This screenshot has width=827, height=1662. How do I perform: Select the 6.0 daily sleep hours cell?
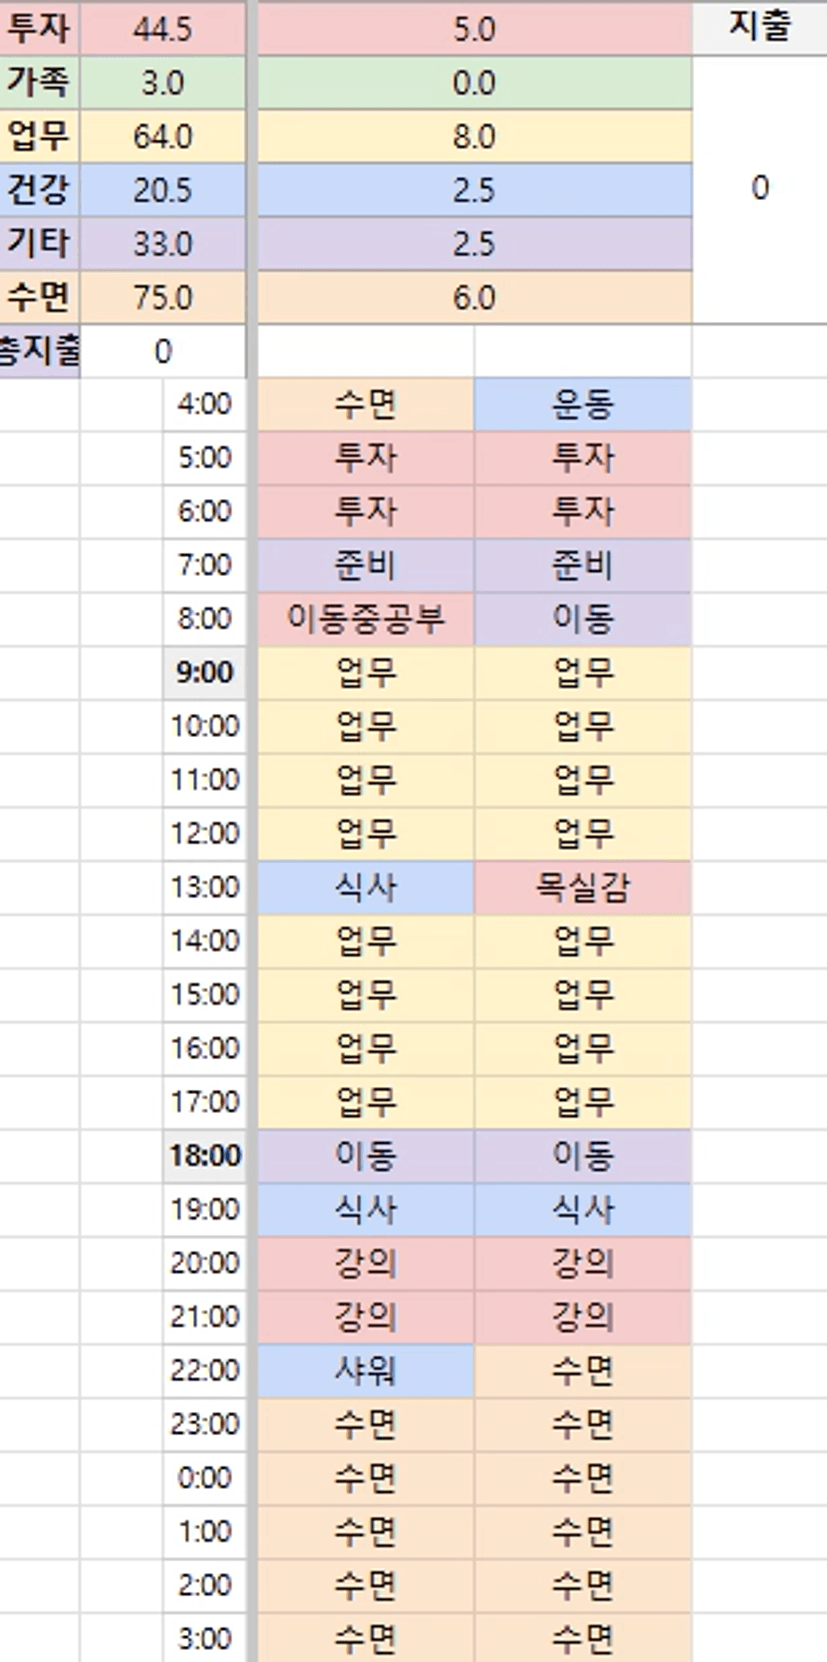coord(474,297)
